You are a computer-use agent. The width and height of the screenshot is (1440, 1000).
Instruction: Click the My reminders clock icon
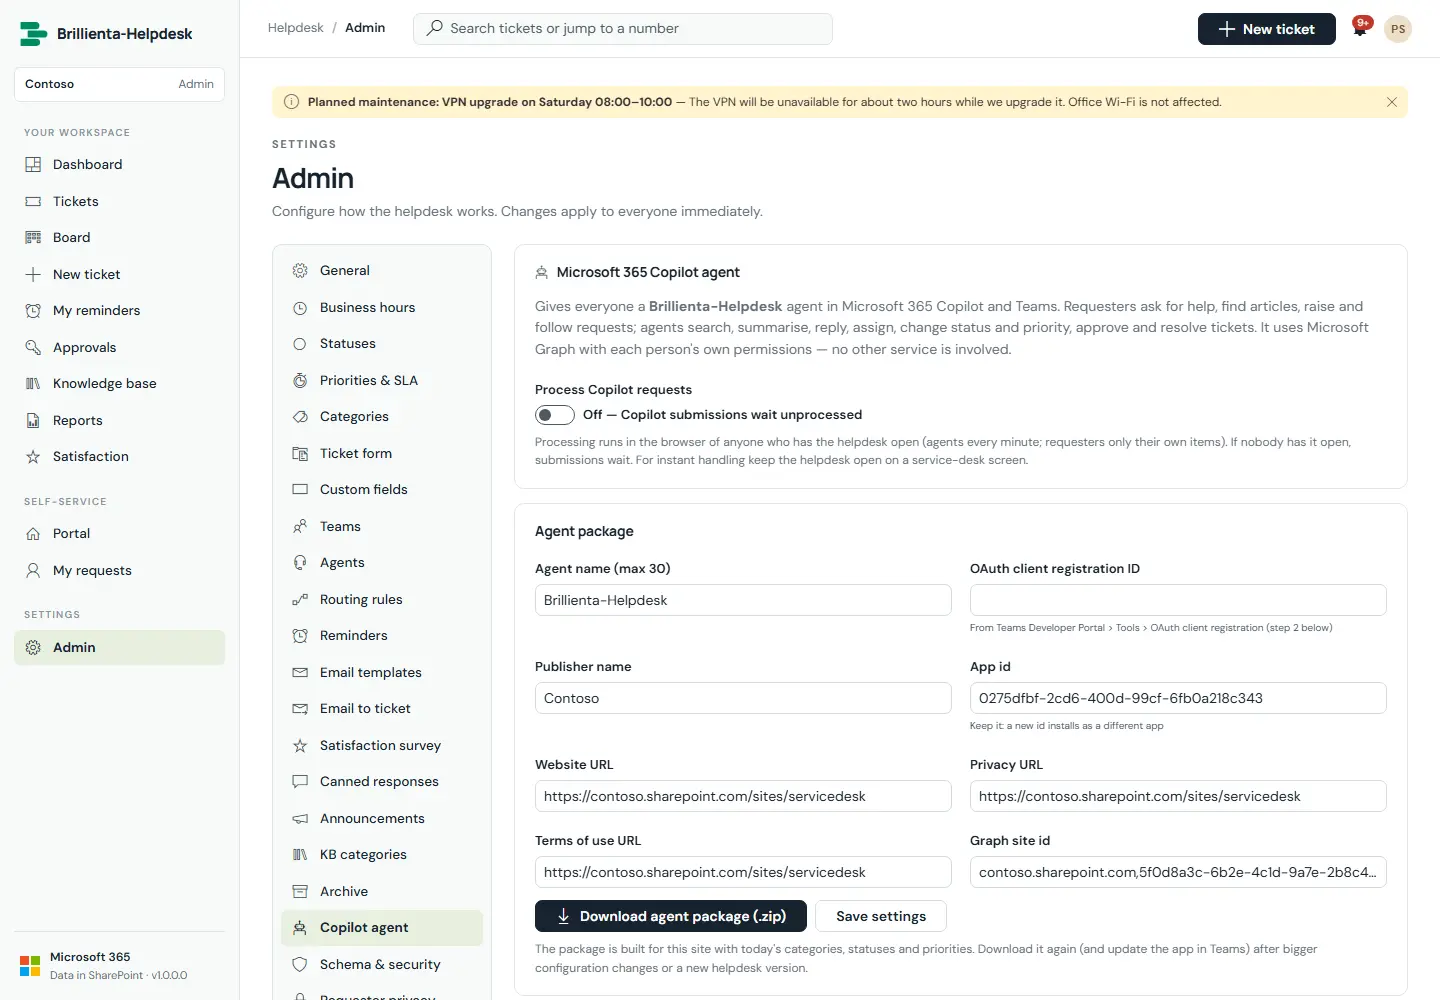(x=33, y=311)
